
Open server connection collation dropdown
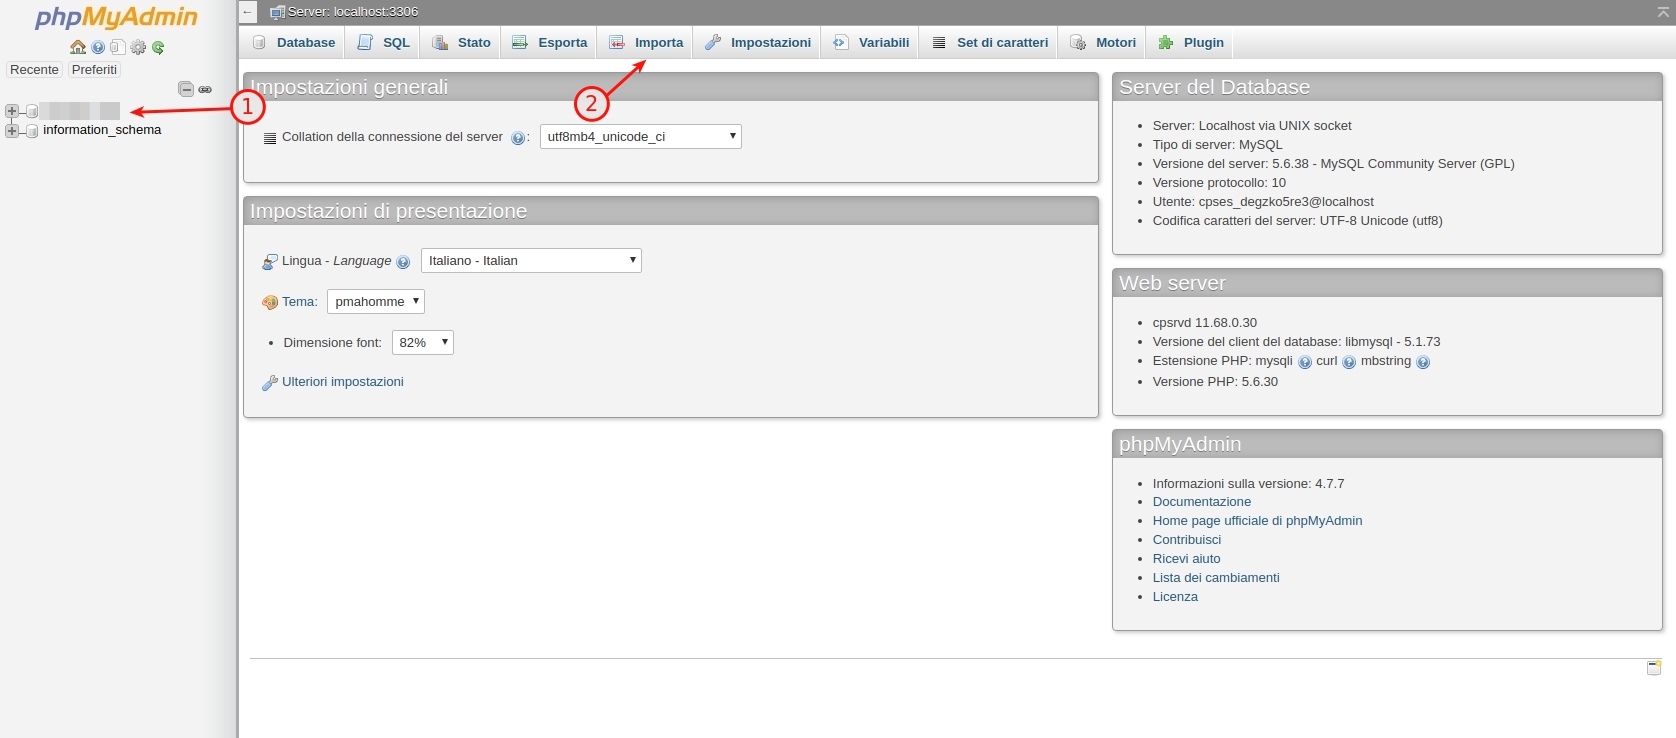pyautogui.click(x=641, y=136)
